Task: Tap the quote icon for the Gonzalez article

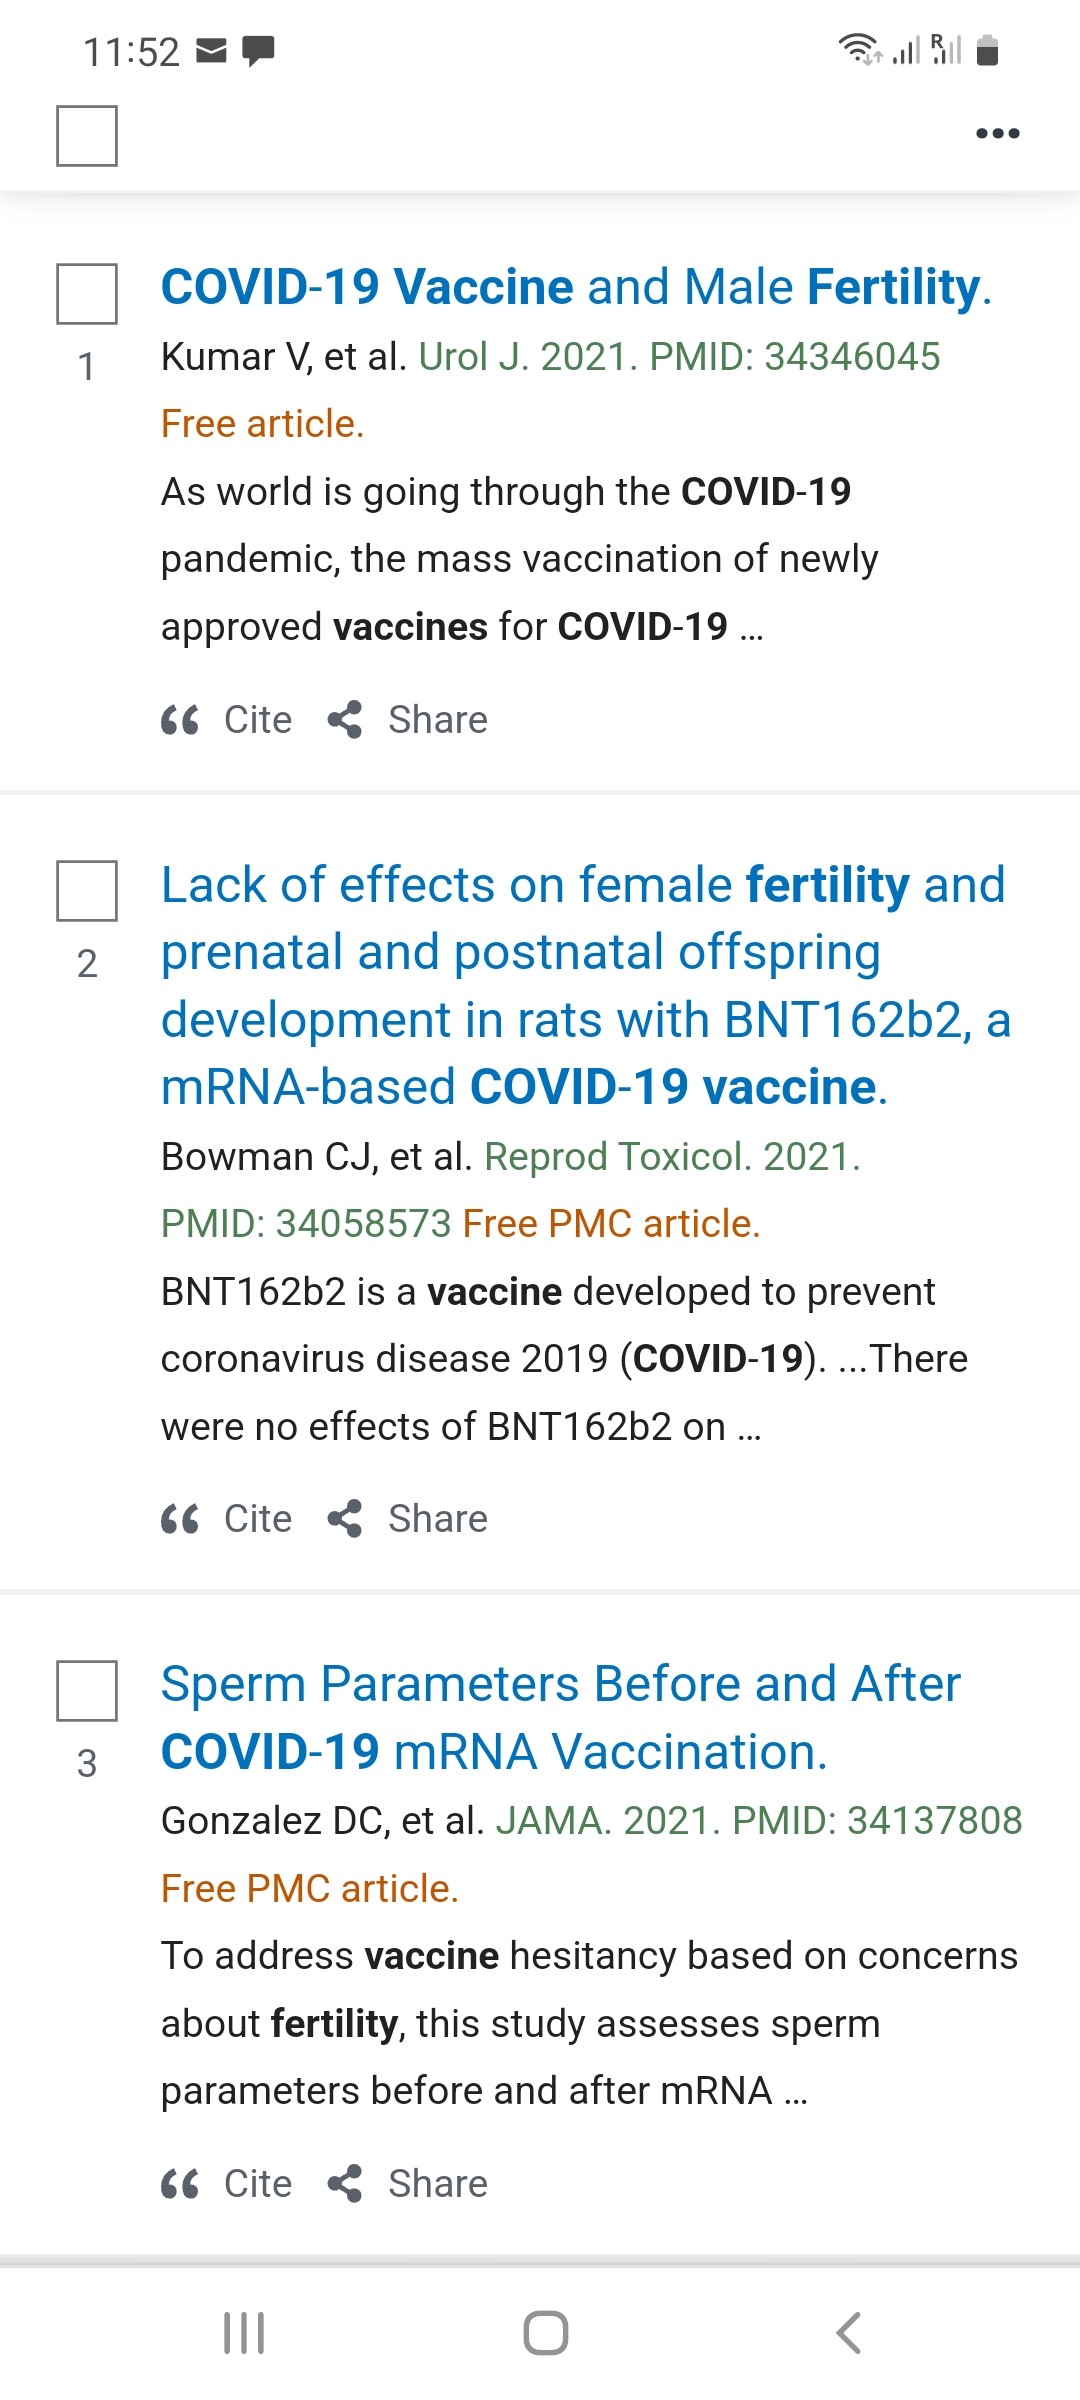Action: pos(180,2184)
